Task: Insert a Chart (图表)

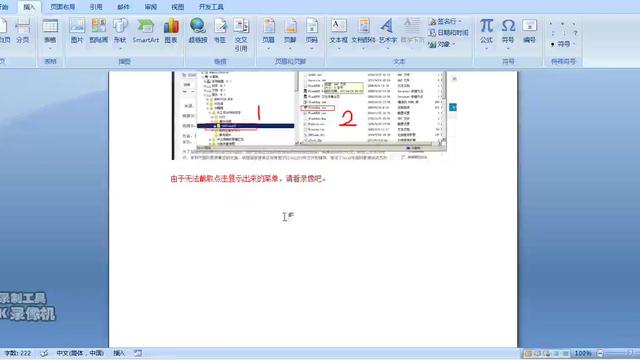Action: 171,31
